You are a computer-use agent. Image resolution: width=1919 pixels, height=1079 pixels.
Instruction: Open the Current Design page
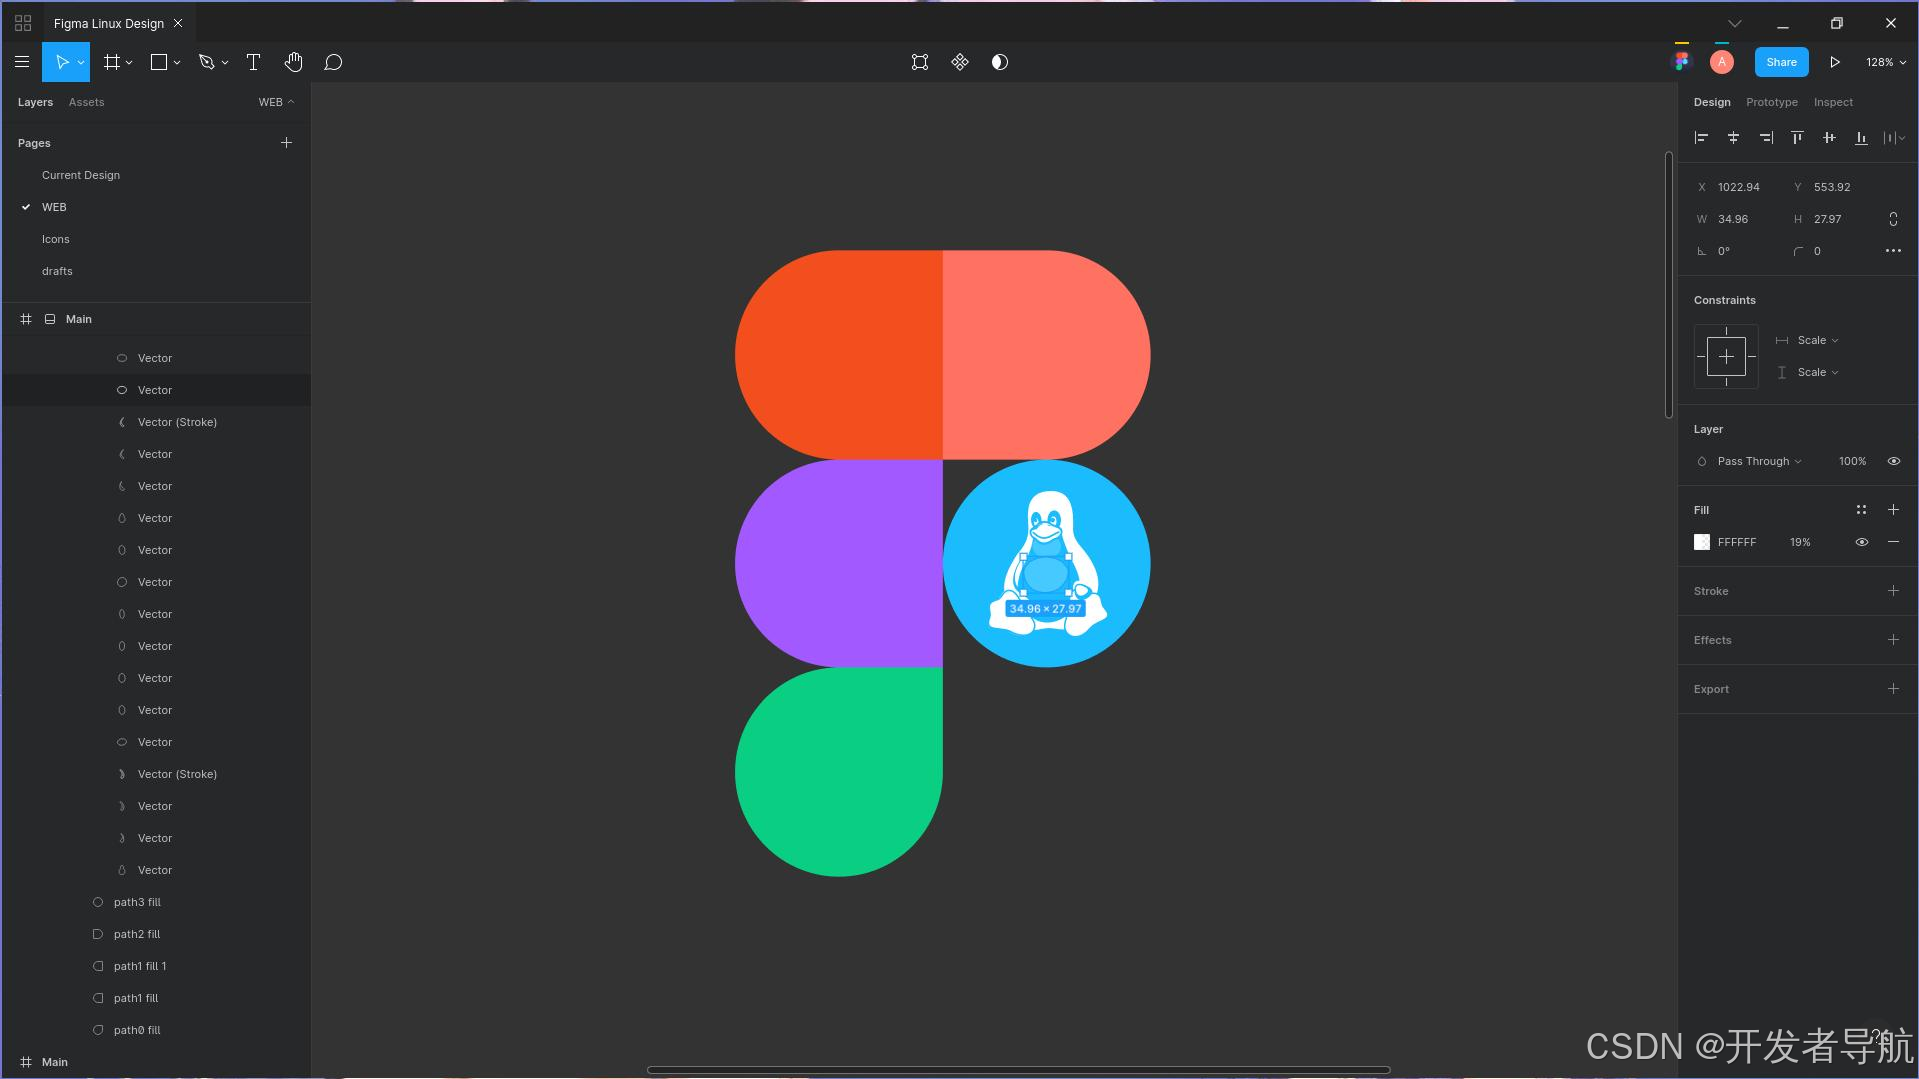click(81, 175)
